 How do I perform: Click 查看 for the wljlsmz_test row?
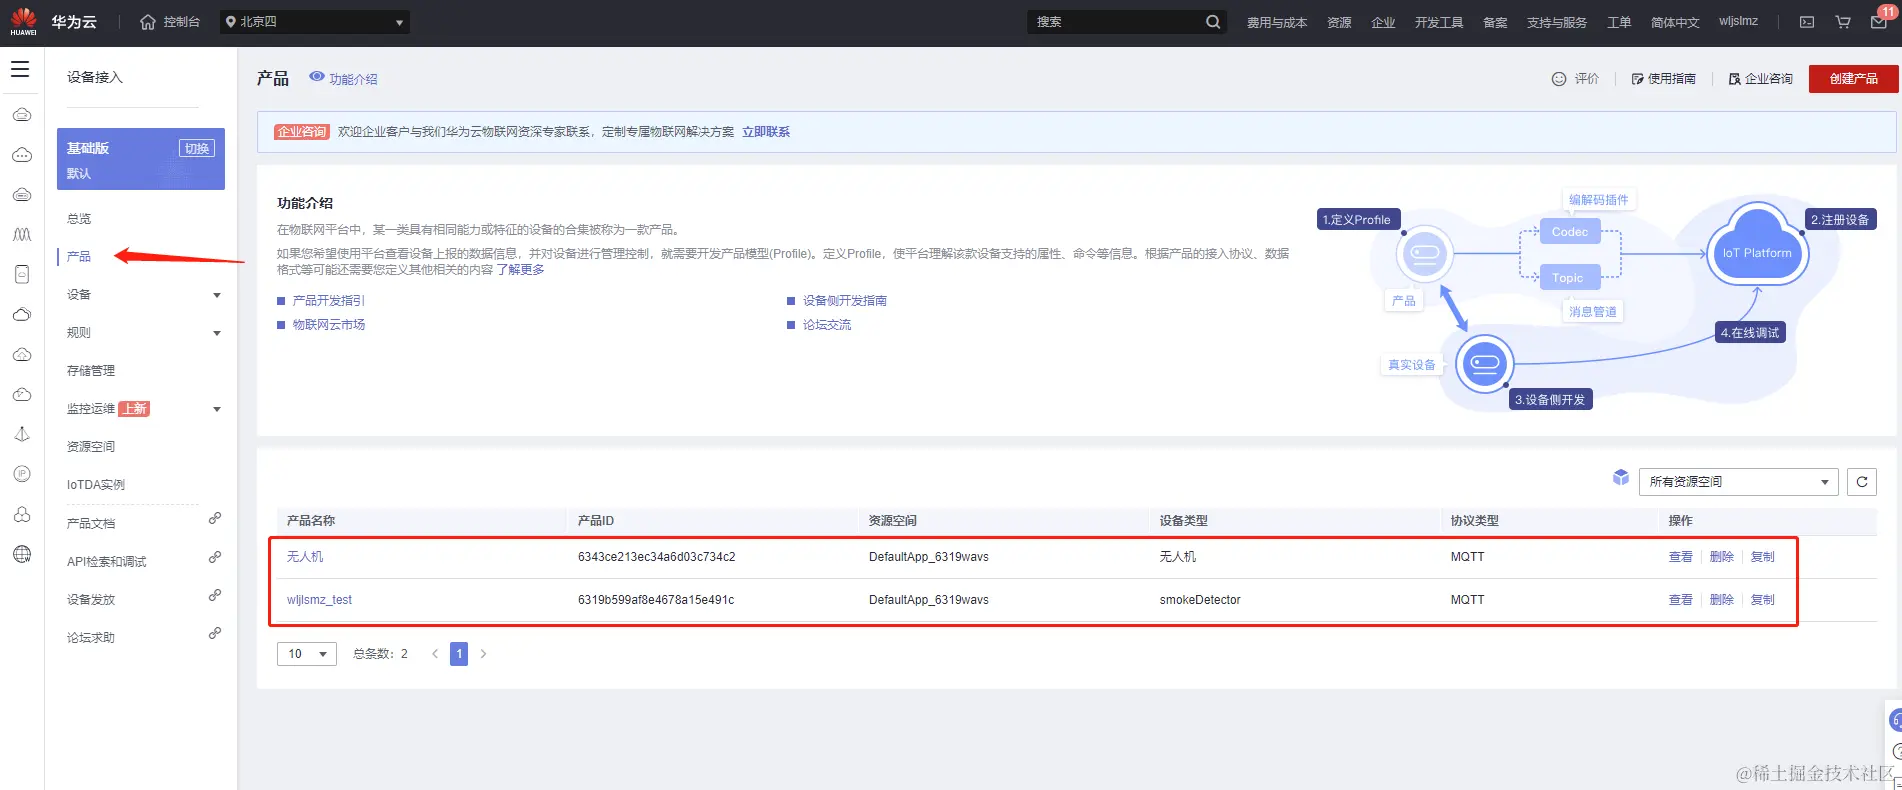pos(1681,600)
